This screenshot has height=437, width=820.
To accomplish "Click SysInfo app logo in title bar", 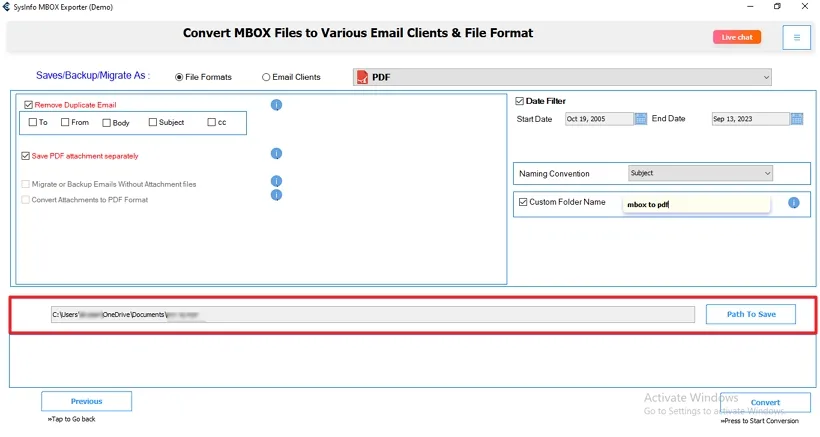I will [x=6, y=7].
